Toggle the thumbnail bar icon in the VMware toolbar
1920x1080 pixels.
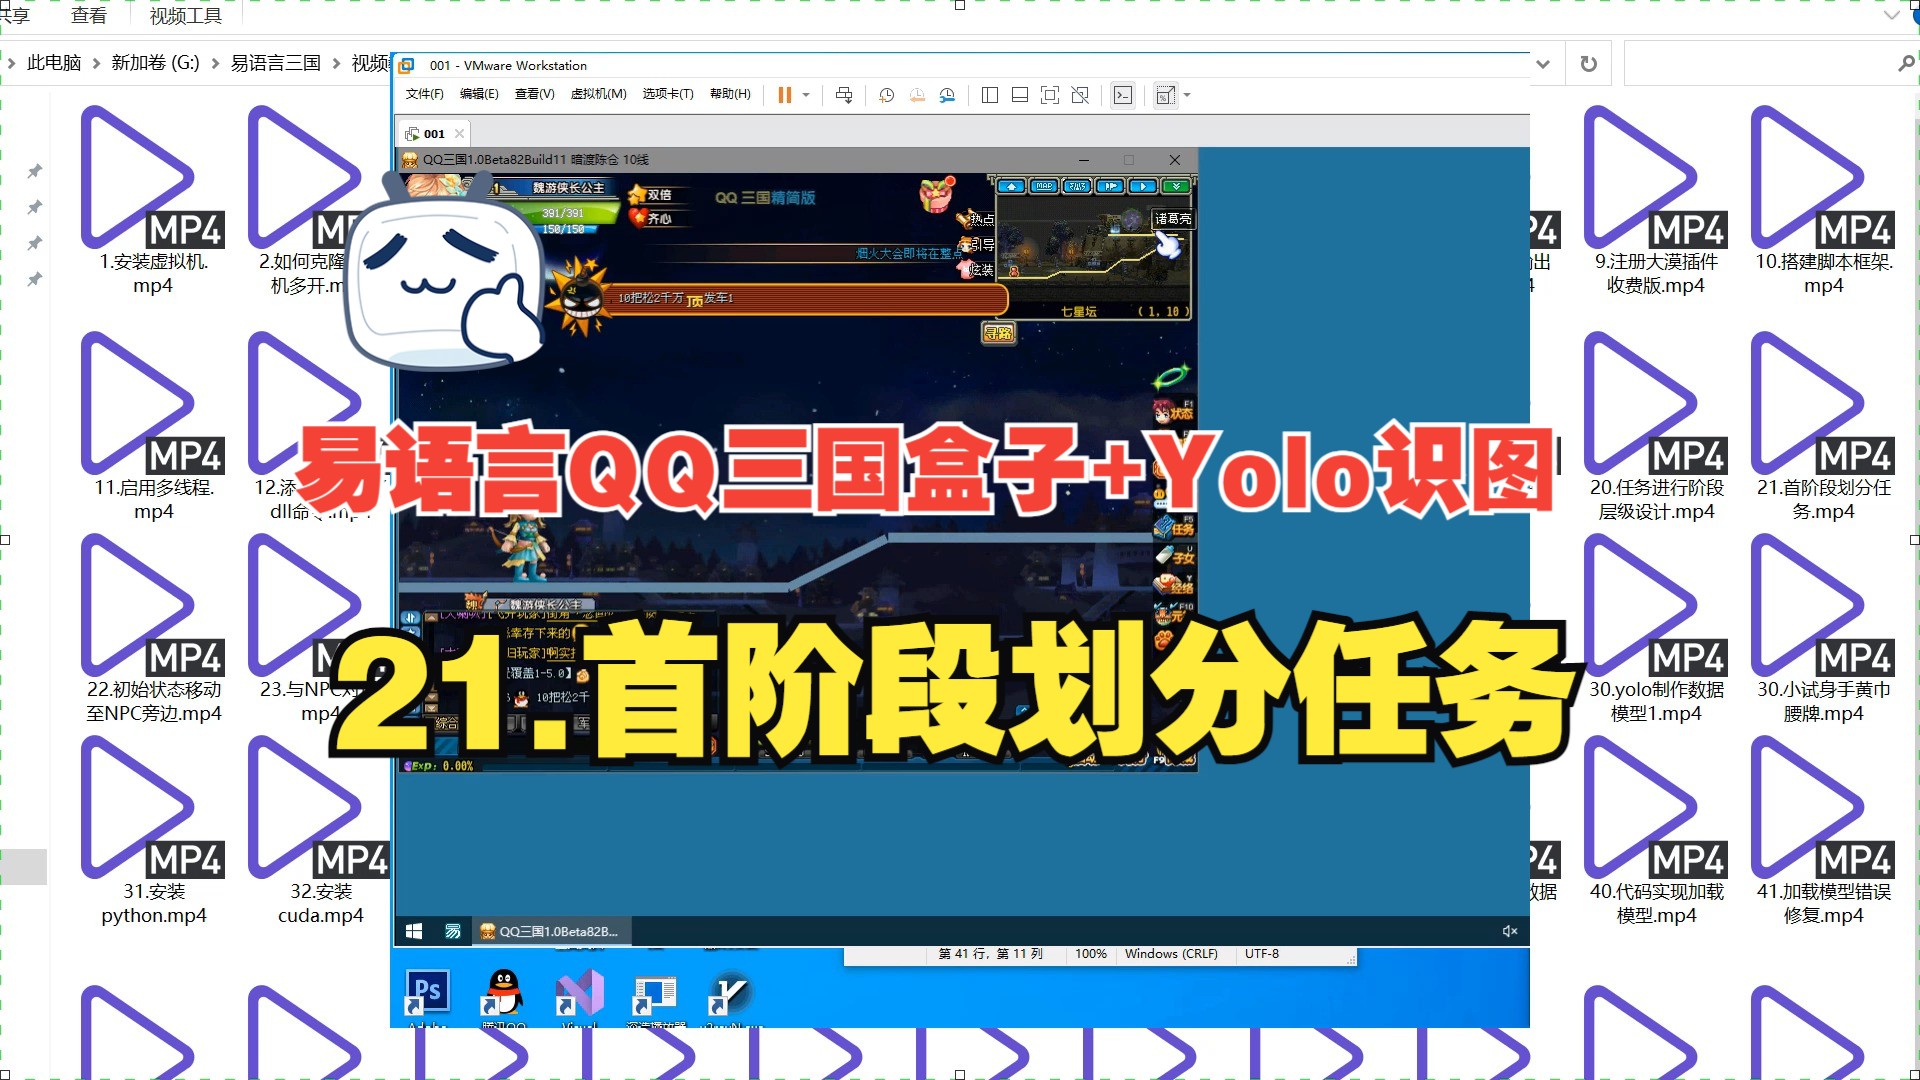tap(1020, 95)
